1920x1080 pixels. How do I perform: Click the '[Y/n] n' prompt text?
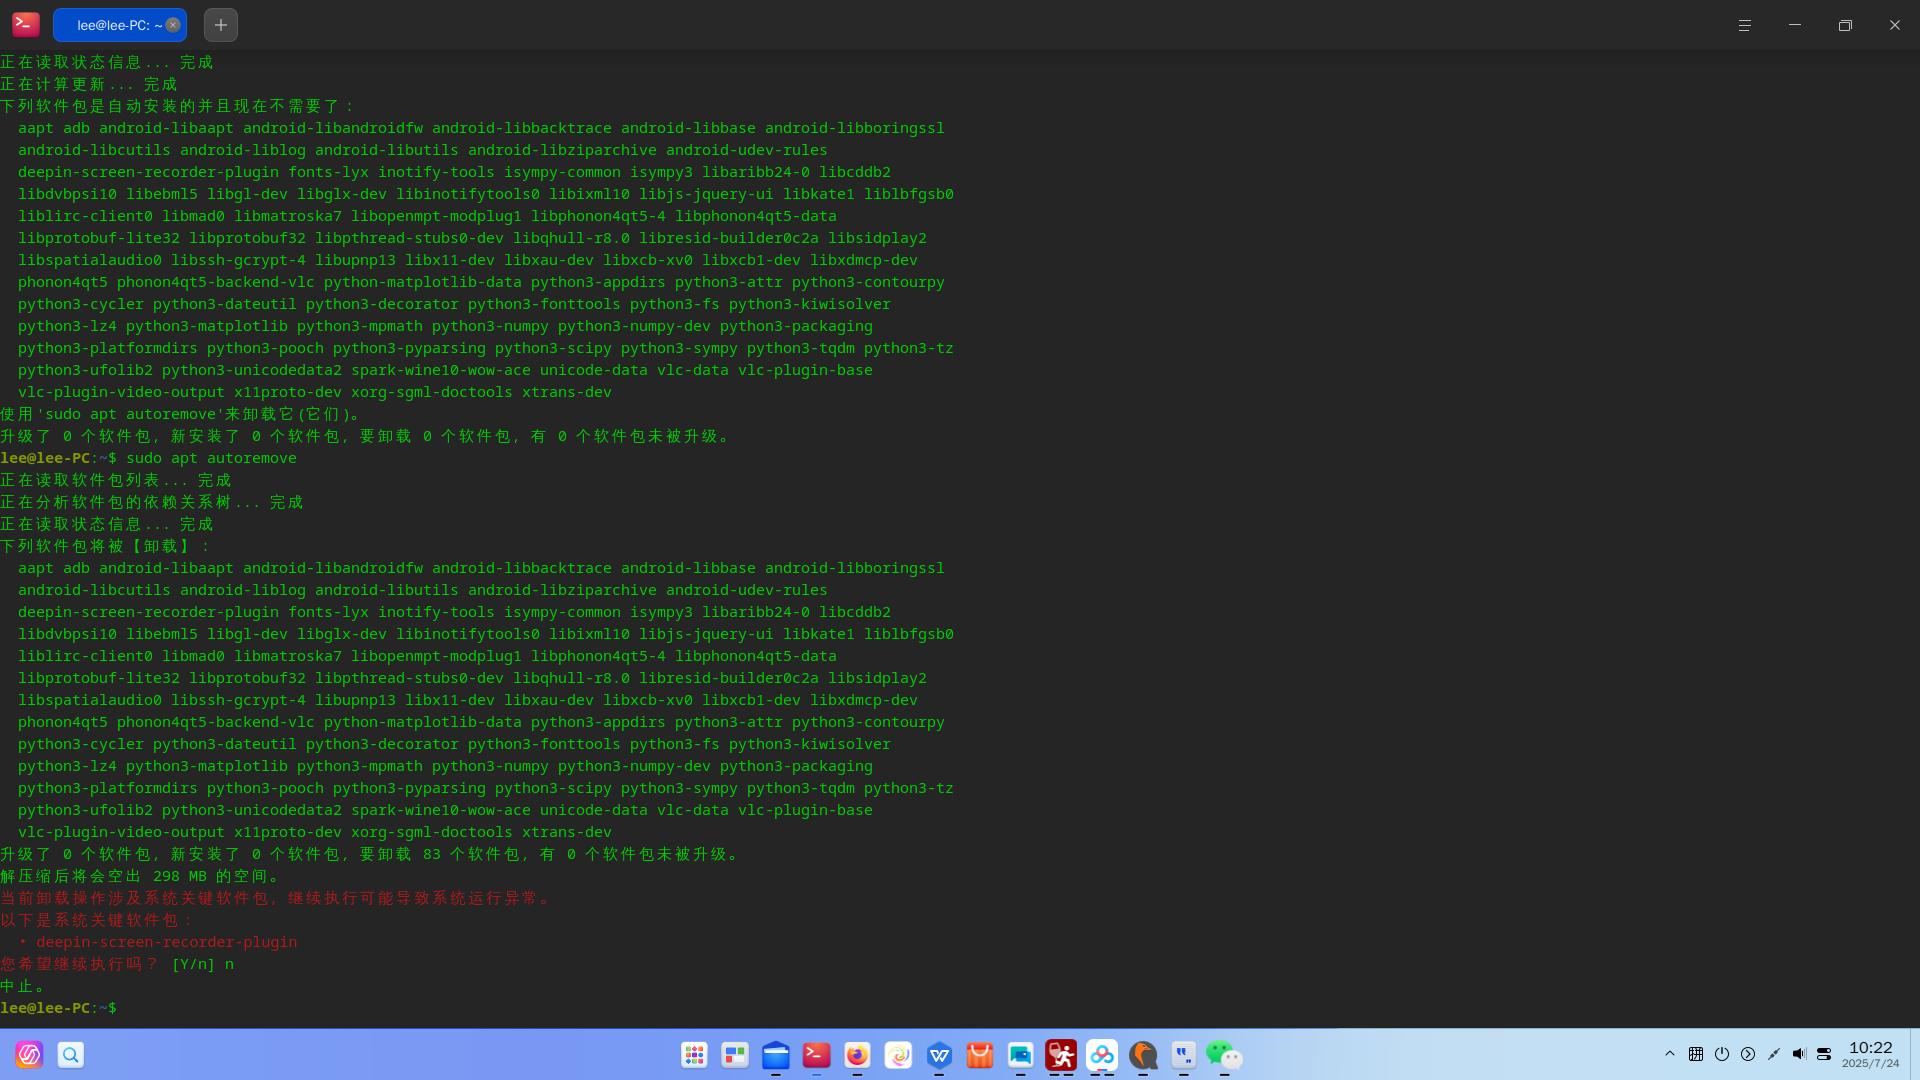pyautogui.click(x=203, y=964)
